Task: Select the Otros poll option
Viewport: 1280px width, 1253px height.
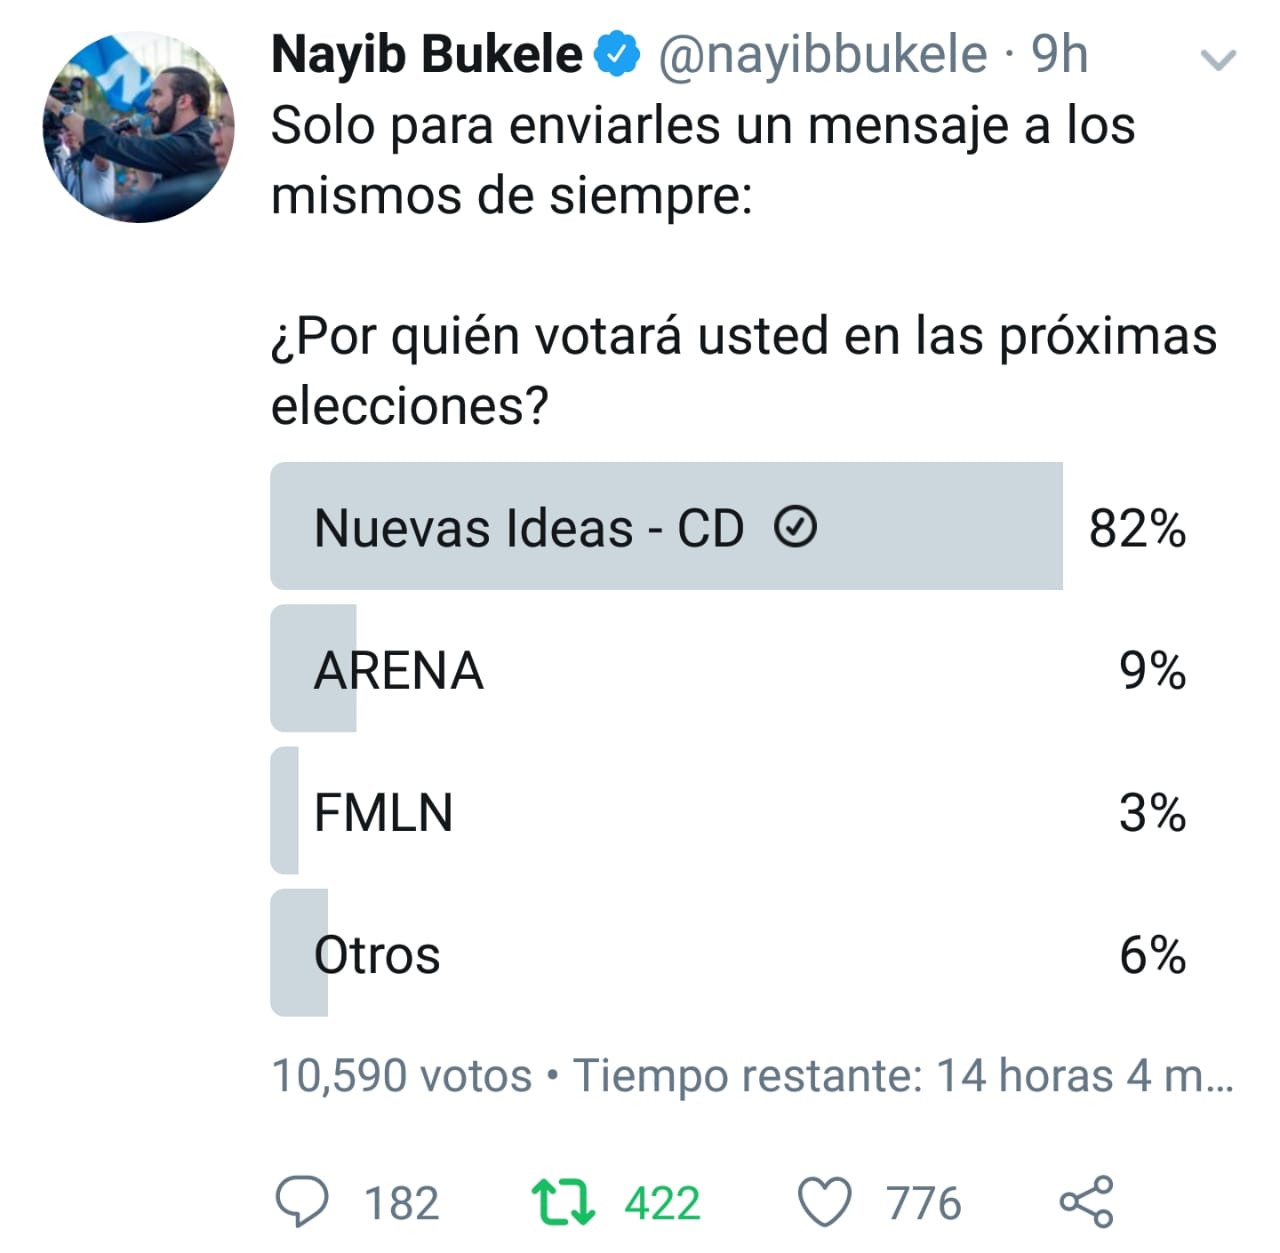Action: [730, 953]
